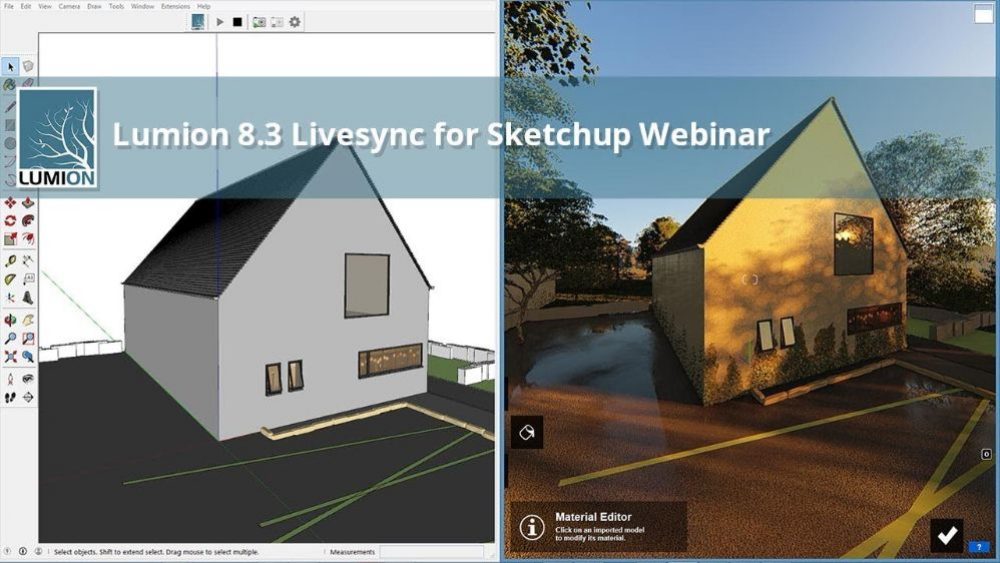This screenshot has width=1000, height=563.
Task: Confirm with the Lumion checkmark button
Action: pos(947,535)
